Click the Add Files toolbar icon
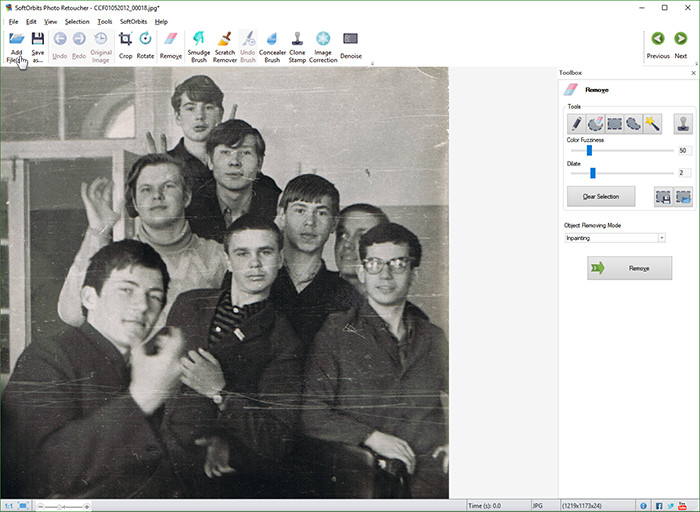 17,39
